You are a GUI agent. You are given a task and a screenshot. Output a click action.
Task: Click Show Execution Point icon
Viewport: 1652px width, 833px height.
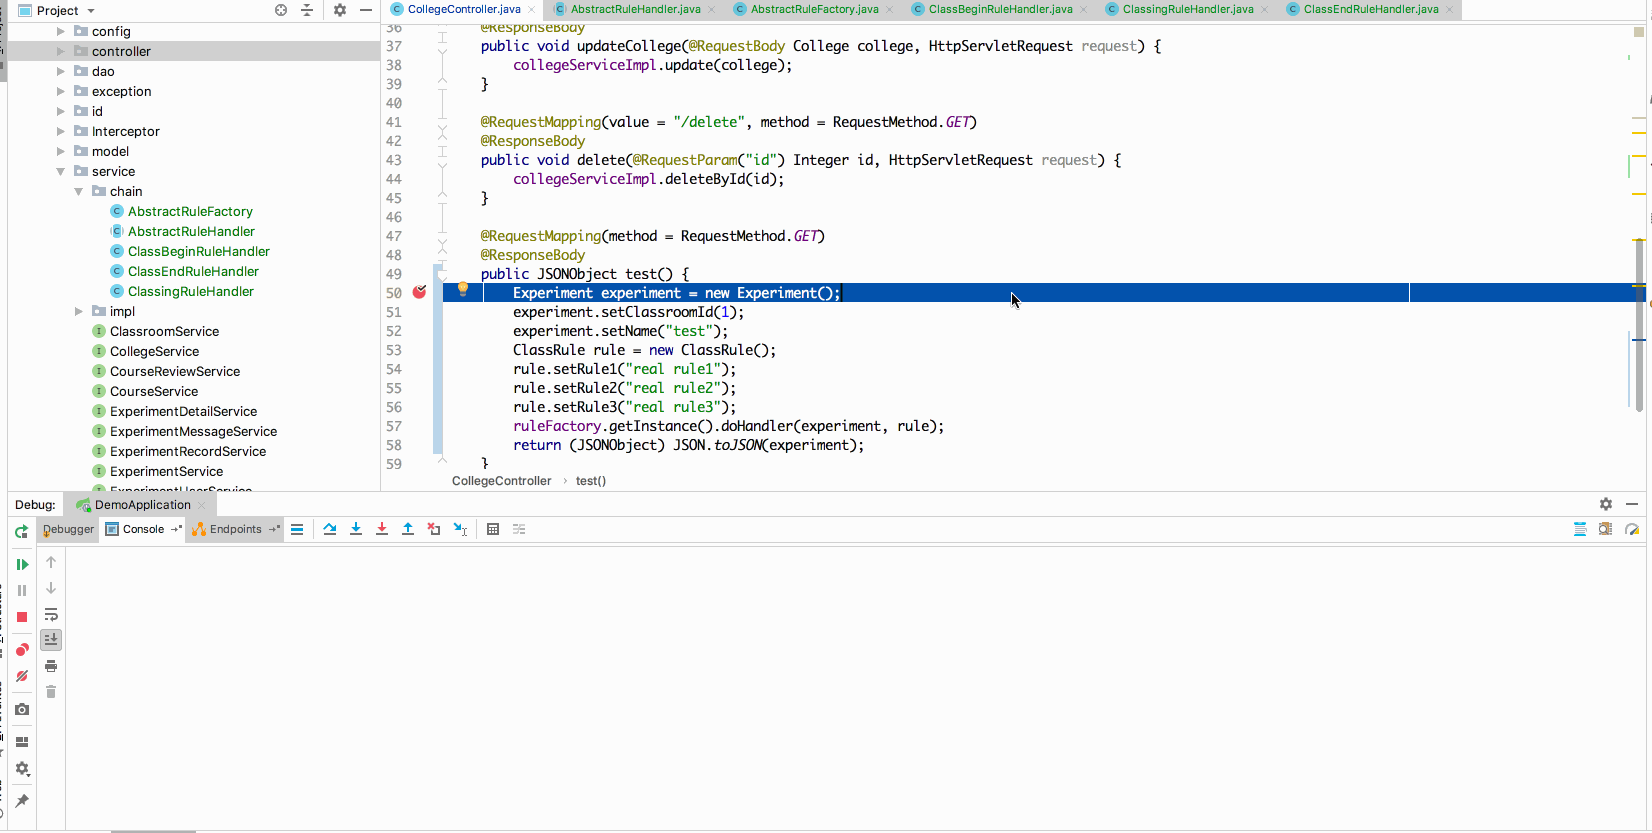click(297, 529)
